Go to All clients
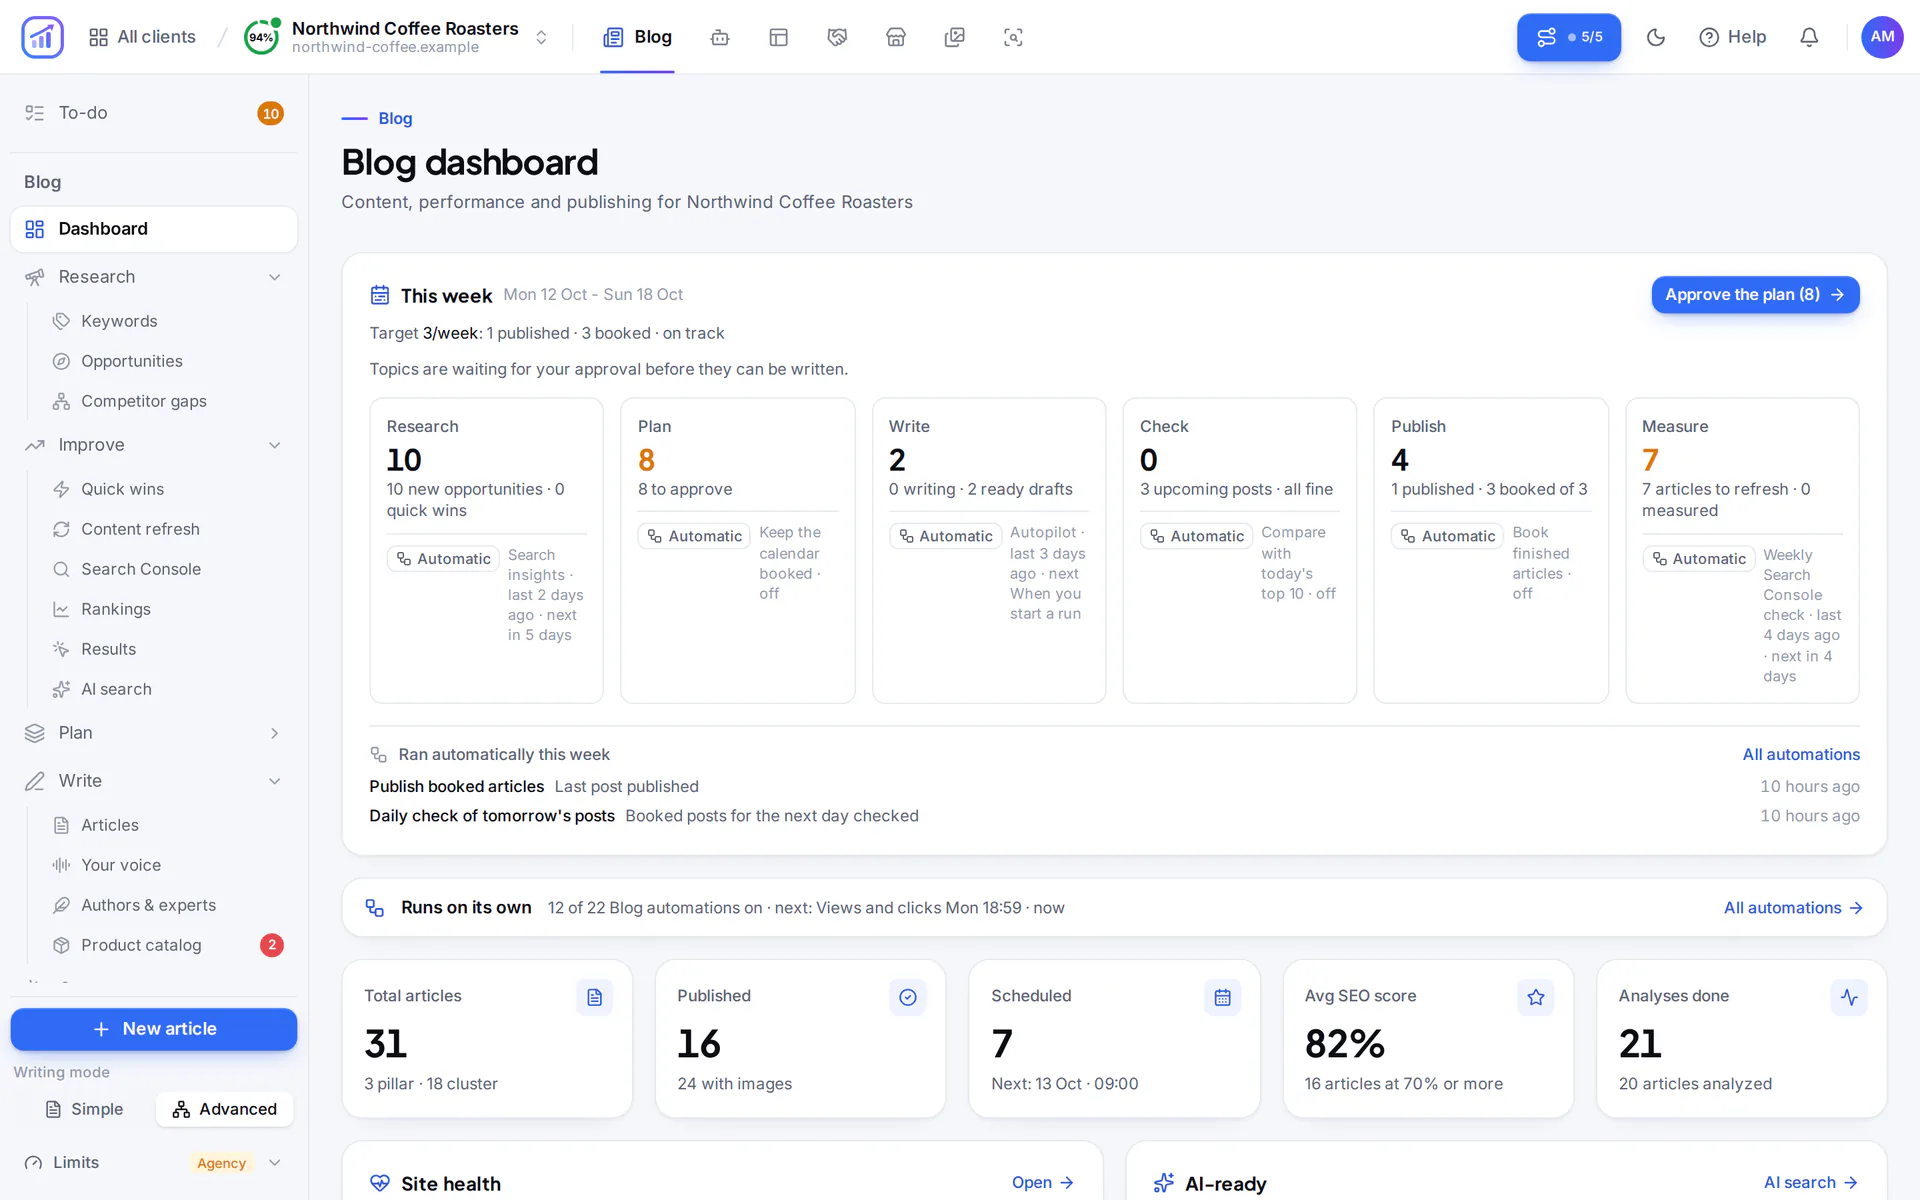Image resolution: width=1920 pixels, height=1200 pixels. (143, 37)
